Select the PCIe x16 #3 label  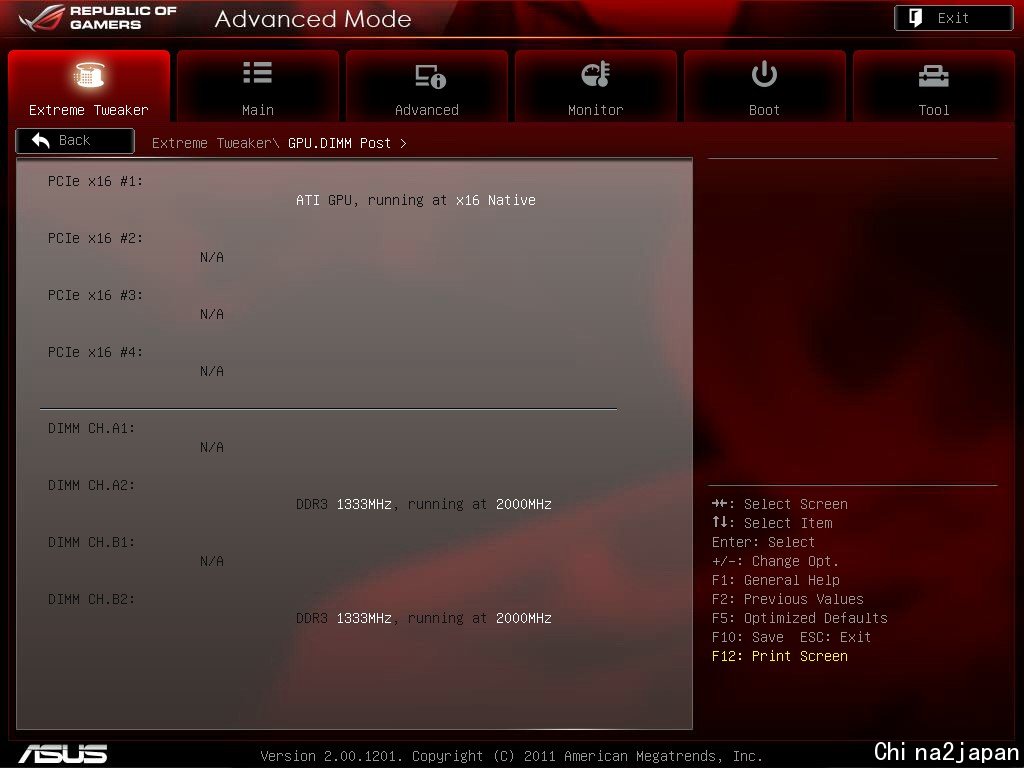pos(95,295)
